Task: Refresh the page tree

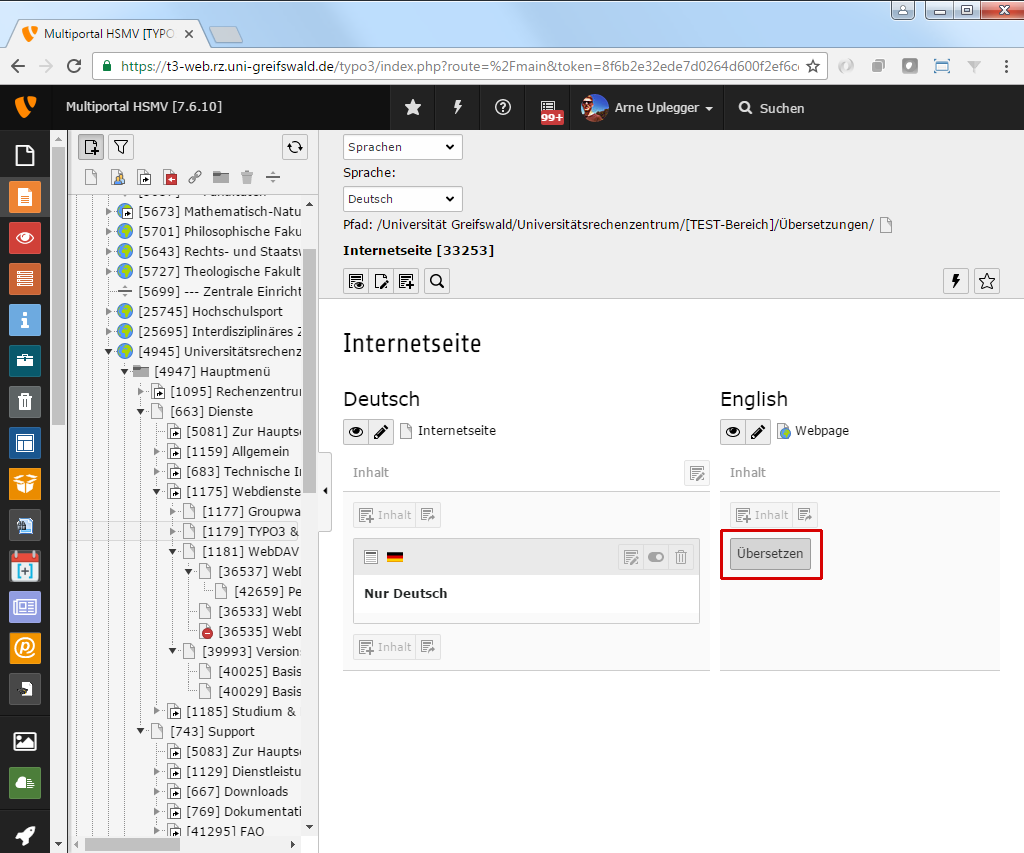Action: click(x=295, y=147)
